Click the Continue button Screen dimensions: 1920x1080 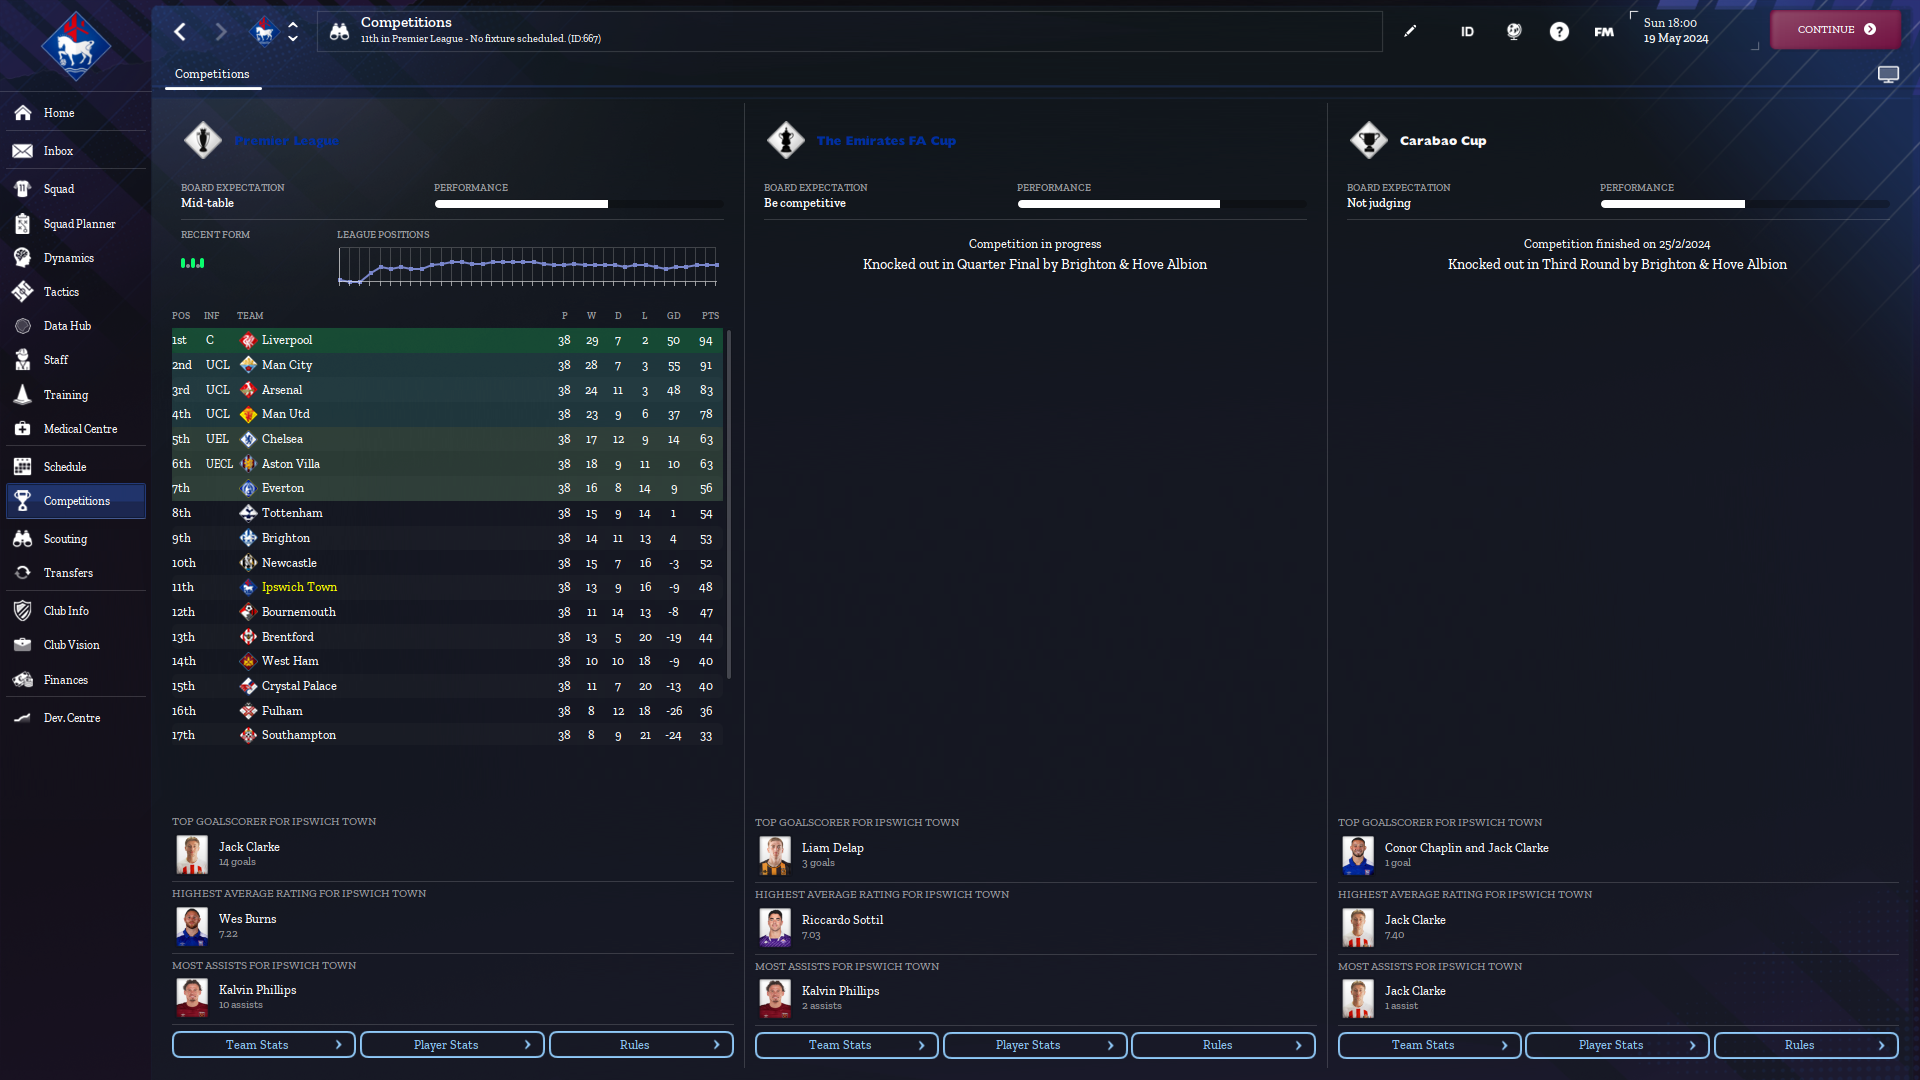pos(1836,30)
